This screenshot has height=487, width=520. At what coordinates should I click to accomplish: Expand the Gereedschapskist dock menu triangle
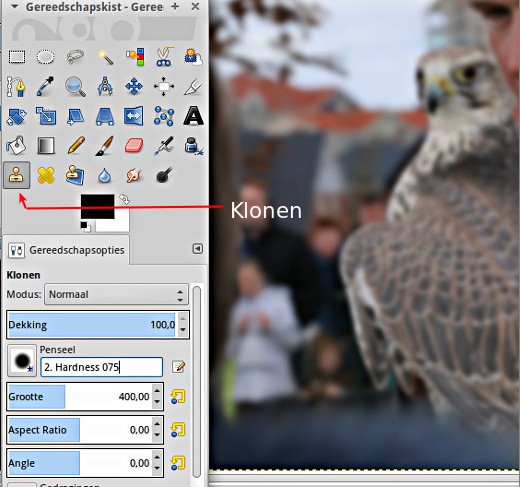pos(14,6)
